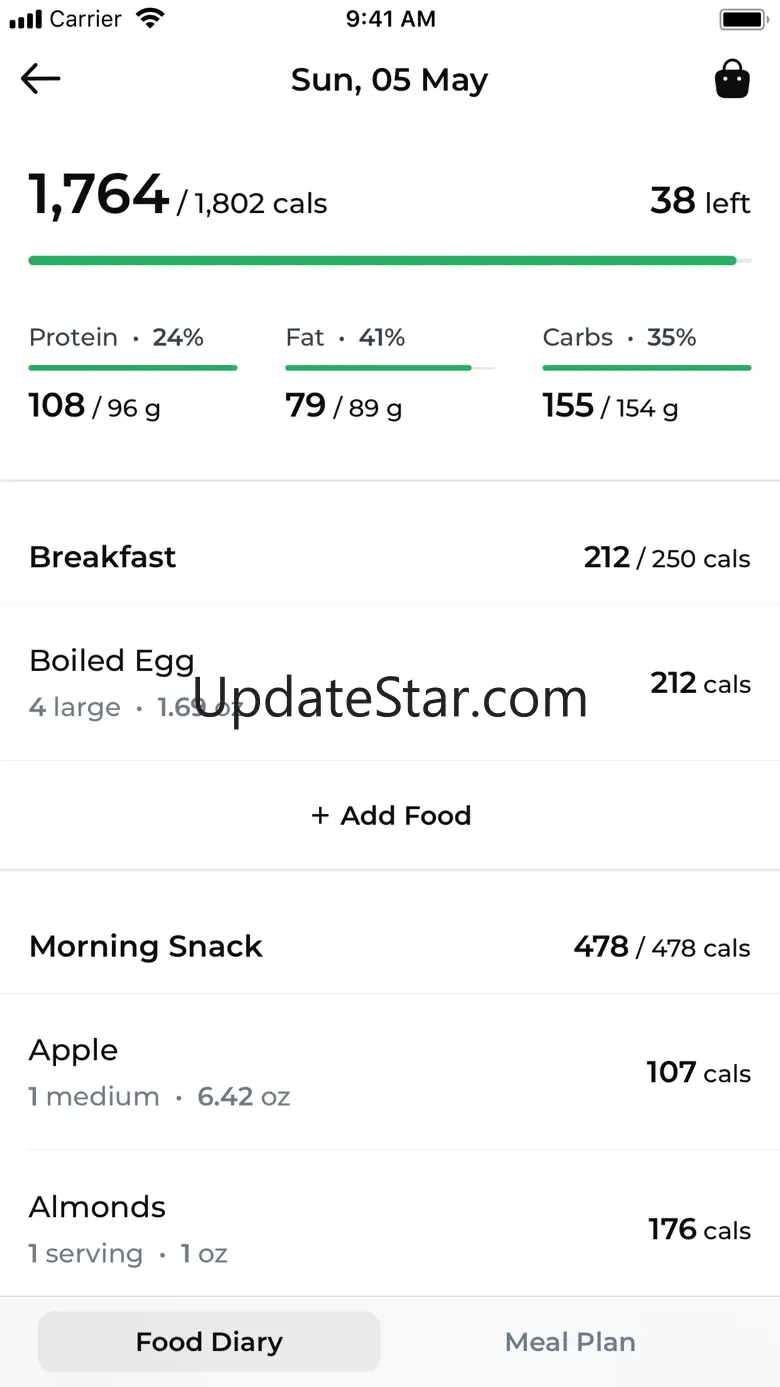
Task: Tap the 1,764 calories total
Action: click(98, 195)
